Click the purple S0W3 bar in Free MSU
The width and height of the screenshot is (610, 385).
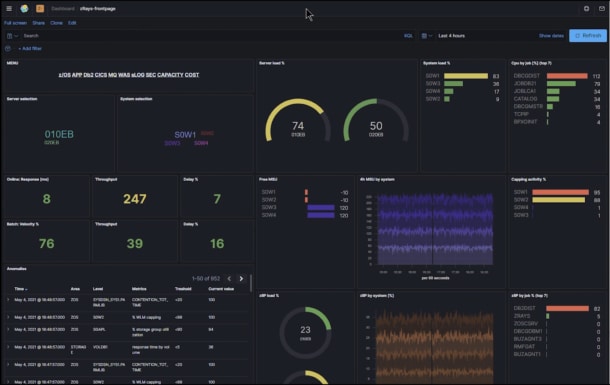[321, 207]
